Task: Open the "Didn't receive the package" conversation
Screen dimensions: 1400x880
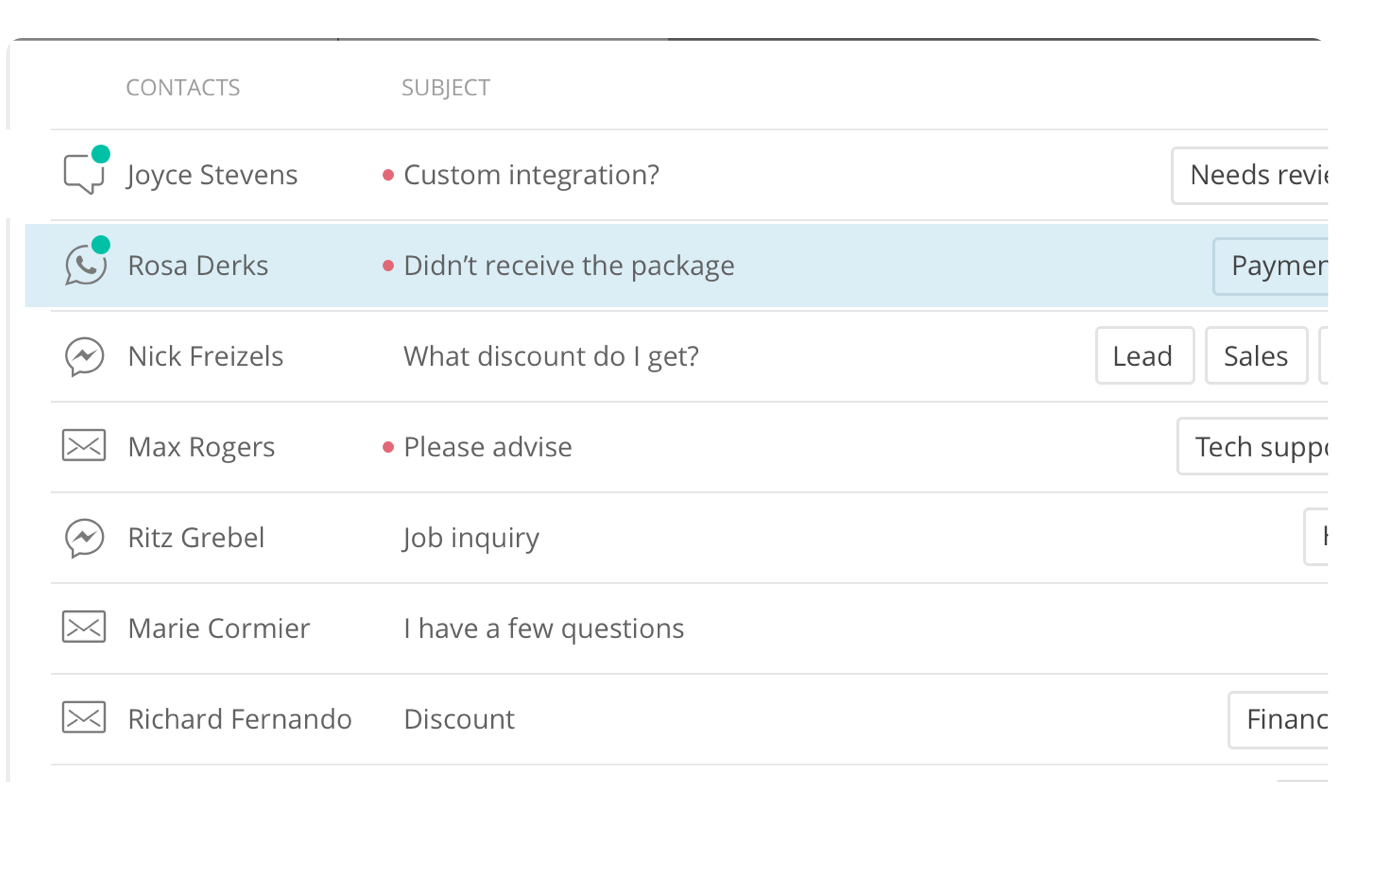Action: pyautogui.click(x=569, y=266)
